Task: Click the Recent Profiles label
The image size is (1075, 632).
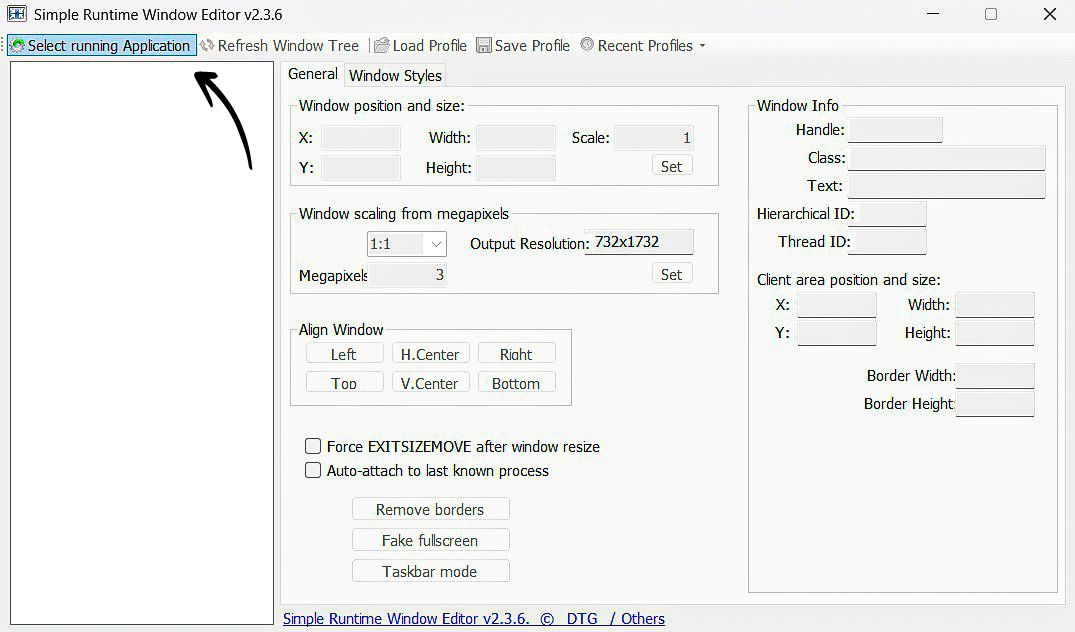Action: pyautogui.click(x=645, y=46)
